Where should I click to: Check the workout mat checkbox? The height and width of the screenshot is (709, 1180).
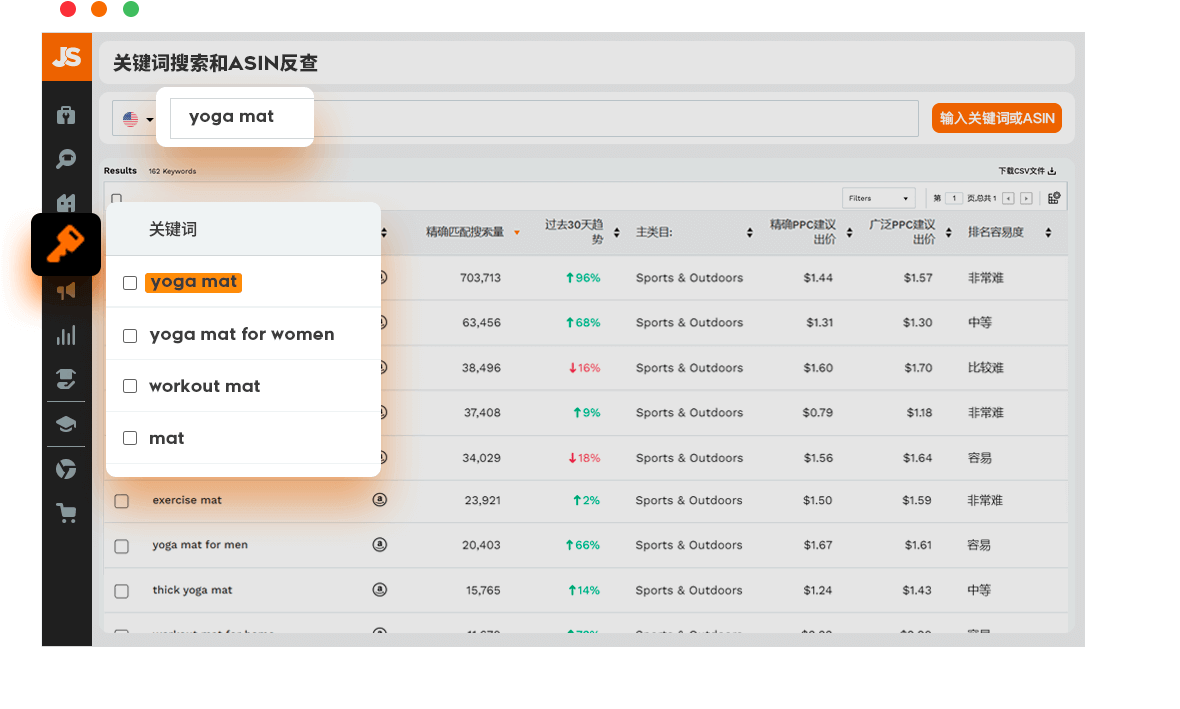tap(130, 386)
